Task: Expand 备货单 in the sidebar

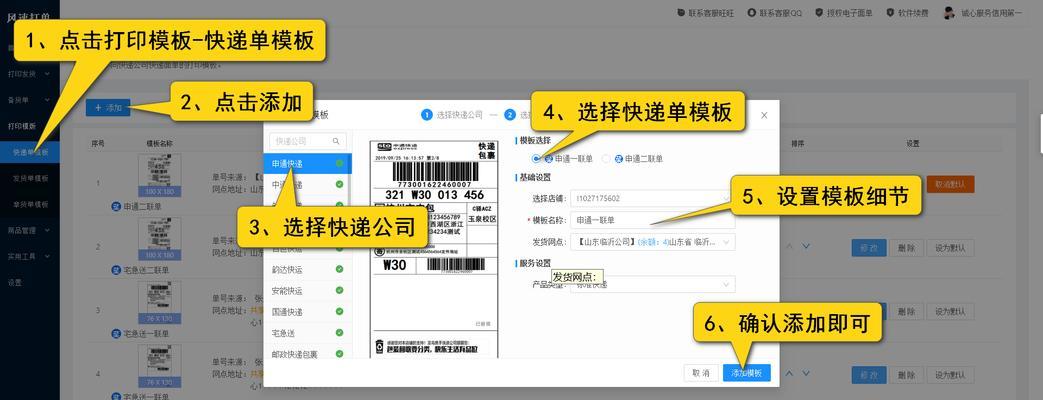Action: [x=29, y=99]
